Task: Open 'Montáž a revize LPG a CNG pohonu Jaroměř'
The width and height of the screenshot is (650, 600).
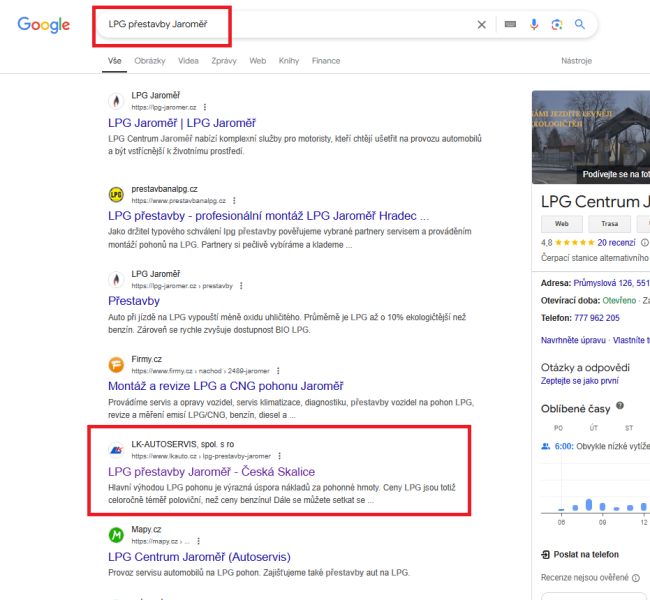Action: click(226, 386)
